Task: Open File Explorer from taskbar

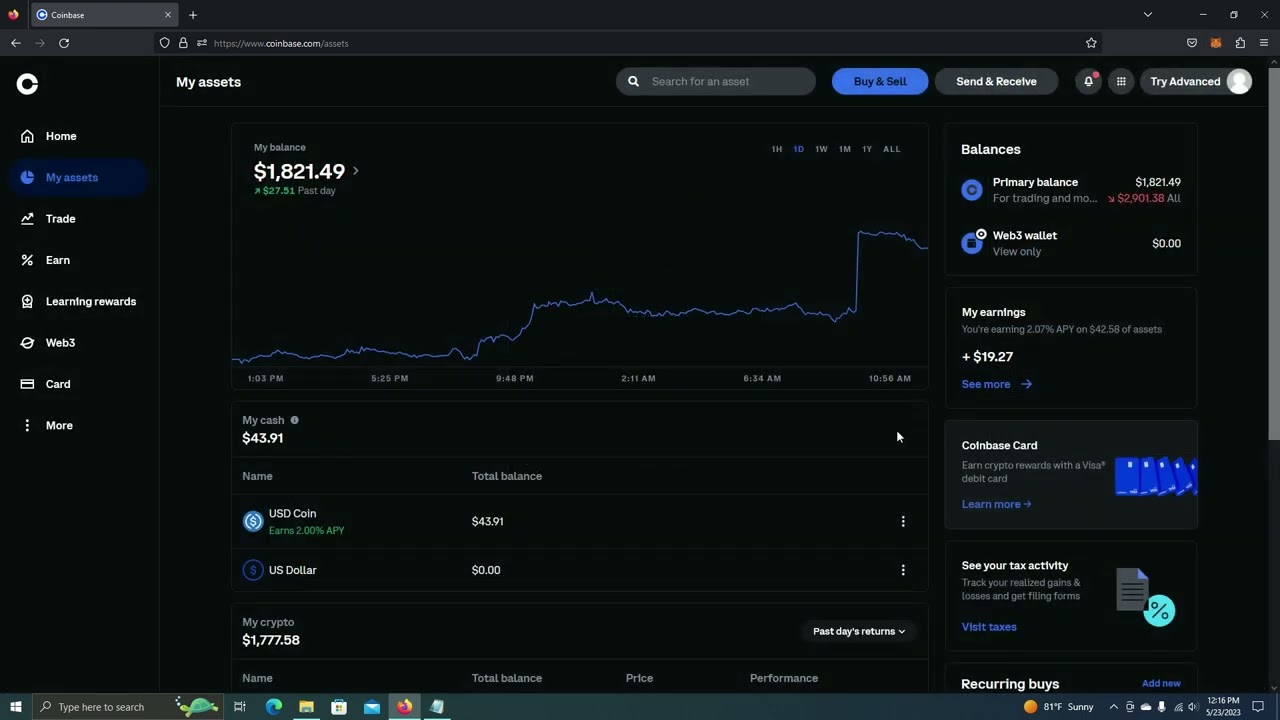Action: 306,707
